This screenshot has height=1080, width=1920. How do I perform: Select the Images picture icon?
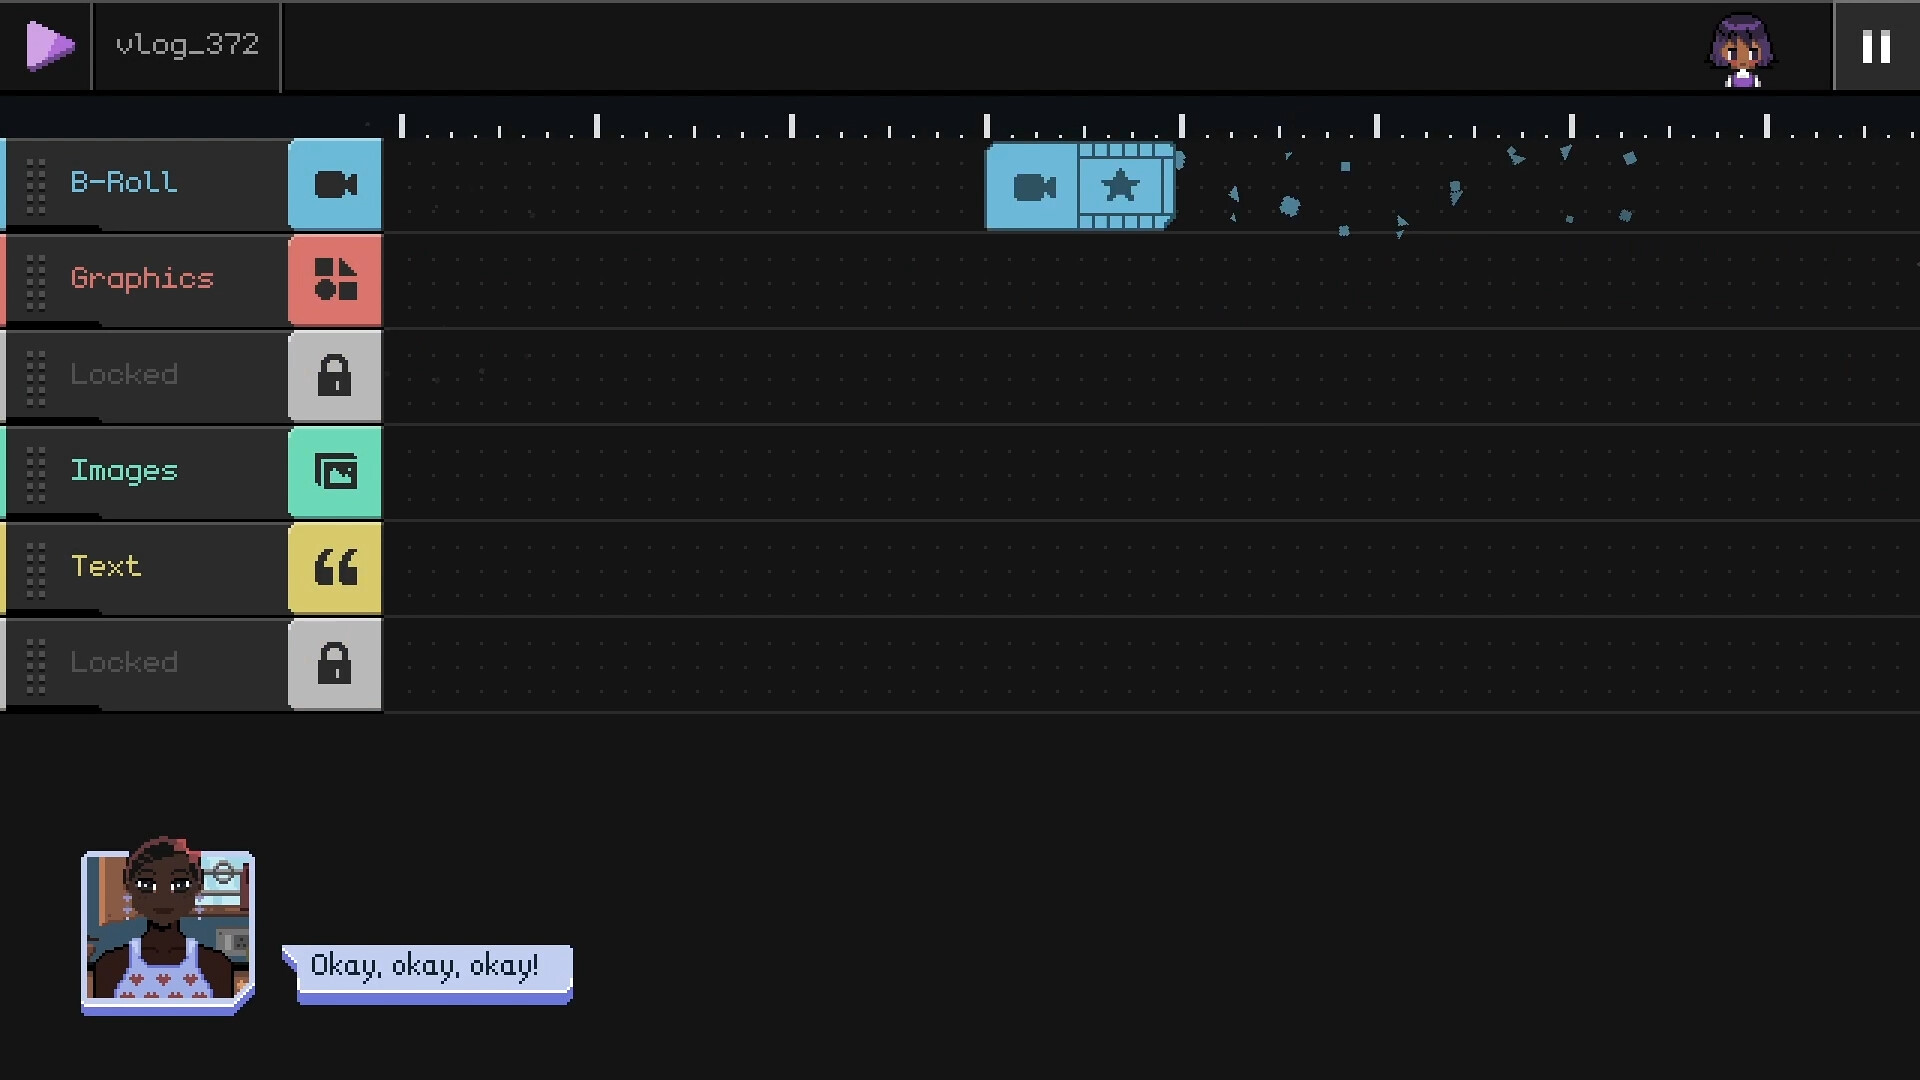click(335, 472)
